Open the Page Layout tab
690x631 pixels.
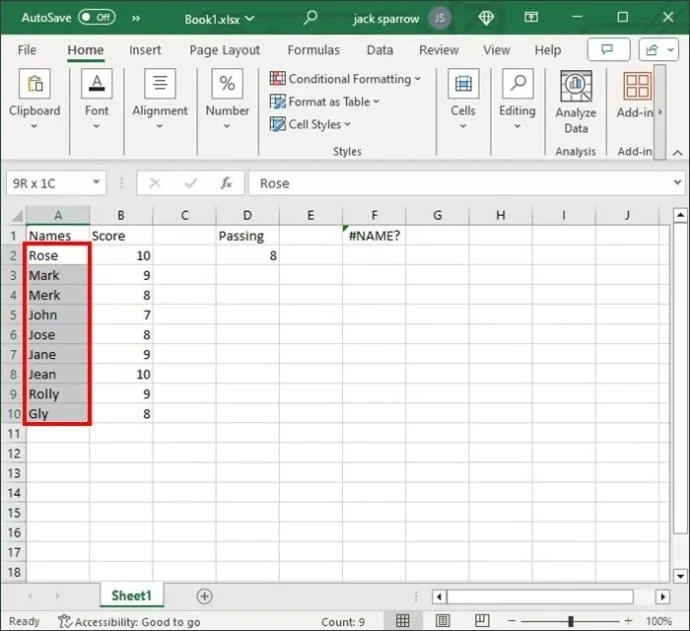click(225, 50)
